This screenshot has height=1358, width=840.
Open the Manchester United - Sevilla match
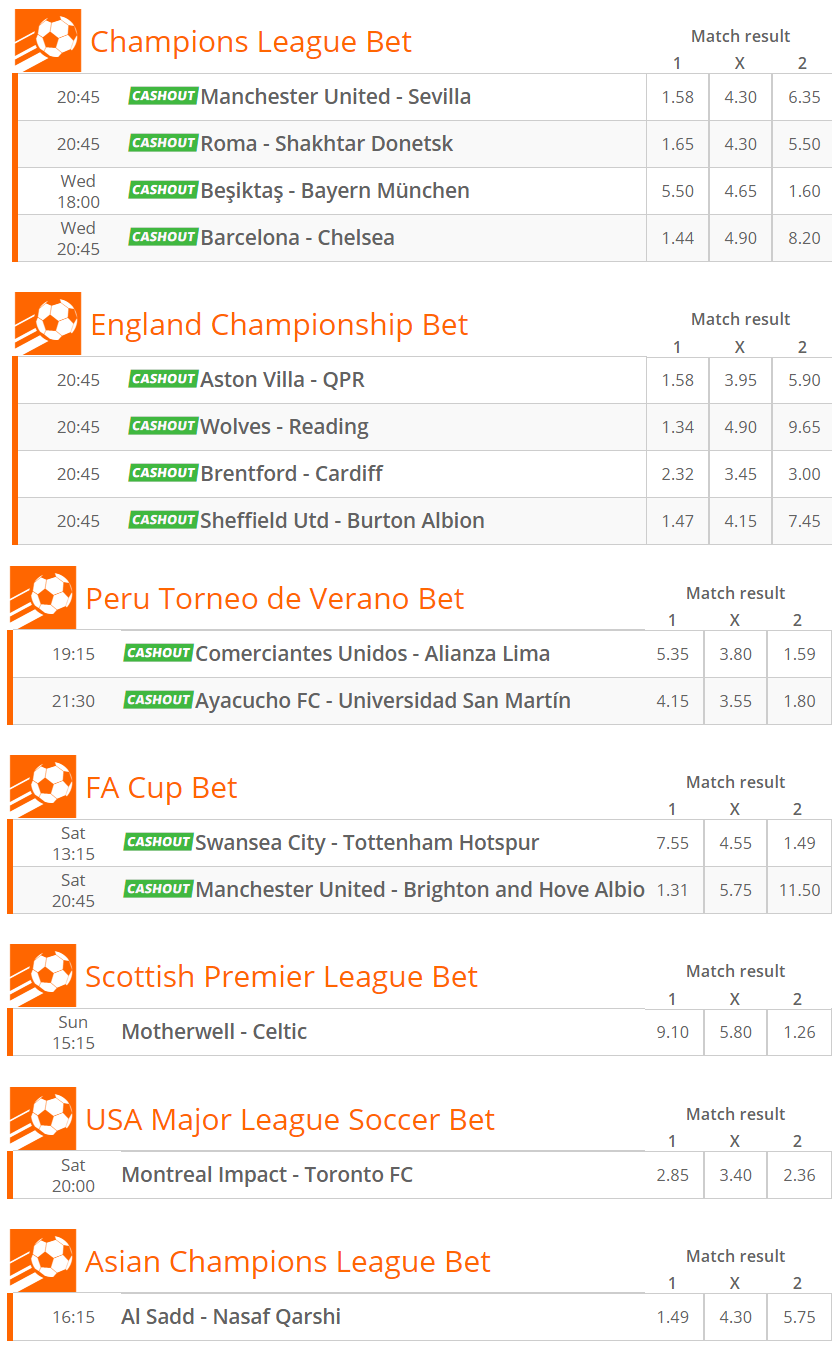(335, 97)
